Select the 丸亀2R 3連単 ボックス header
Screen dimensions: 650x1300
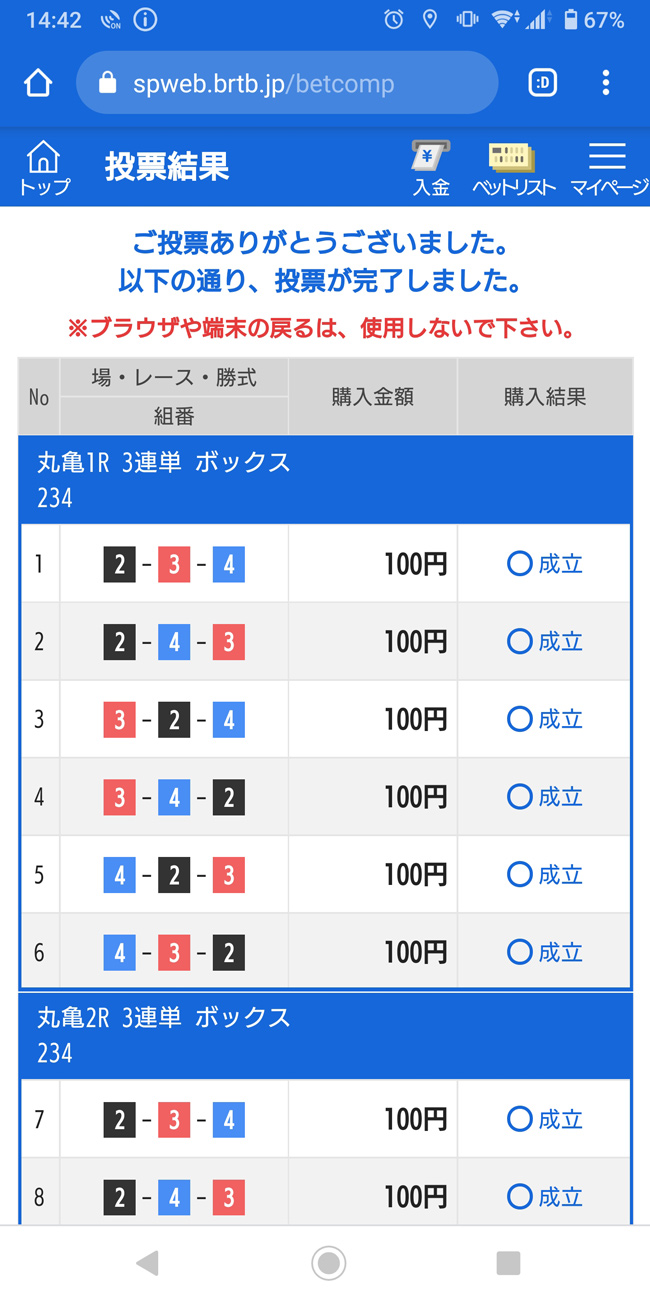click(x=163, y=1018)
